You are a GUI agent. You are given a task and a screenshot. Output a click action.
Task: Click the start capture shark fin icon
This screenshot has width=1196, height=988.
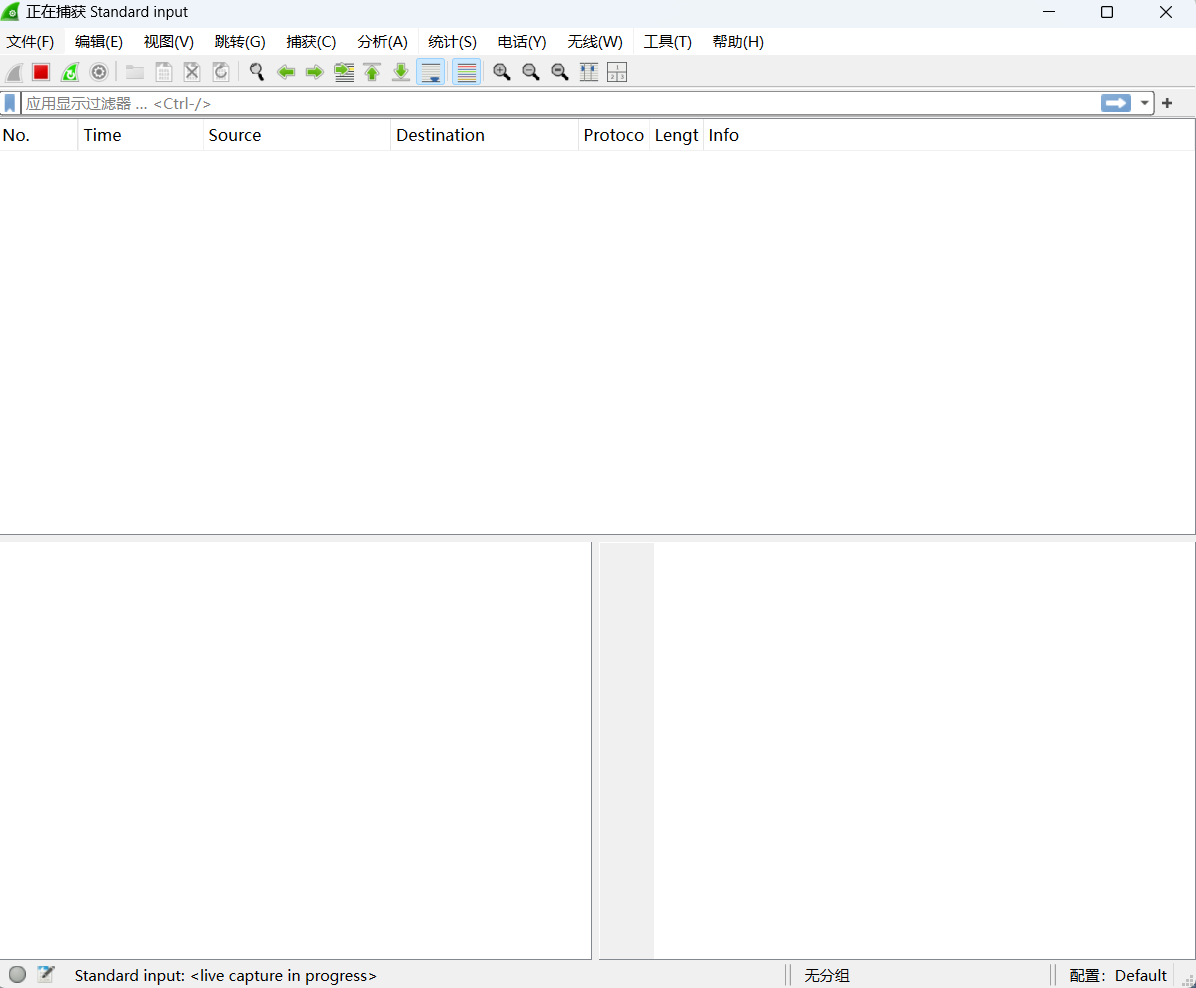(x=13, y=72)
